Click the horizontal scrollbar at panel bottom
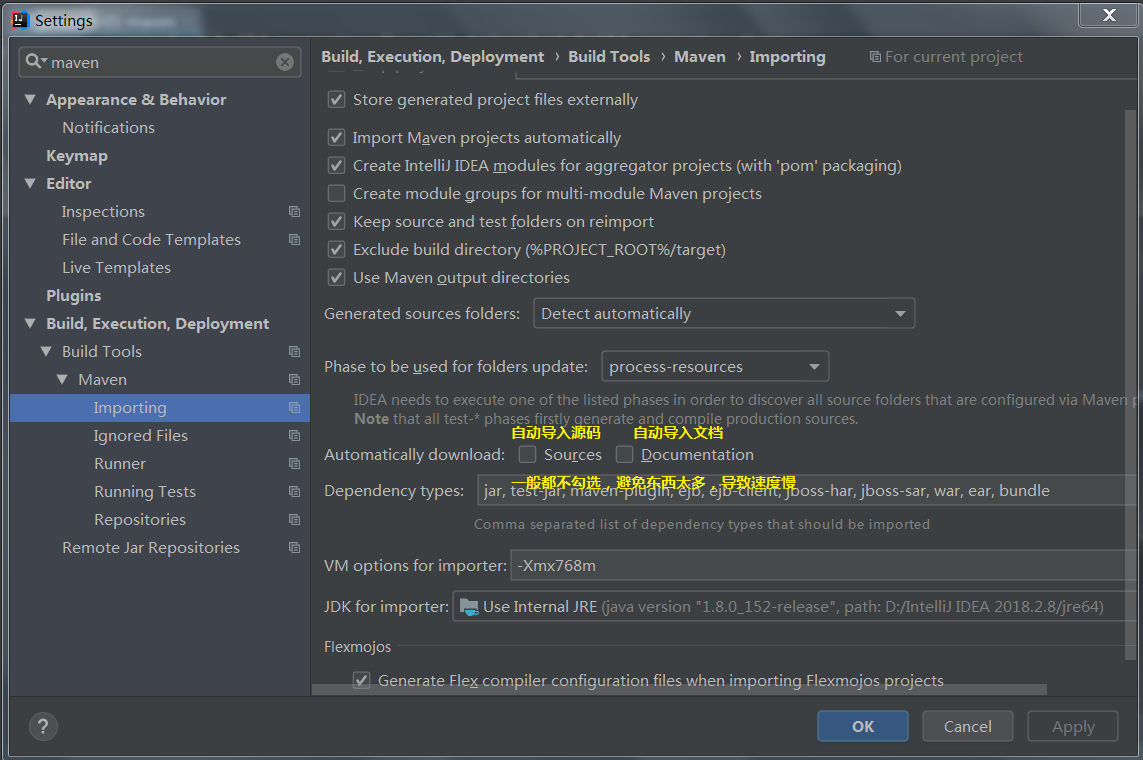Screen dimensions: 1143x760 [x=679, y=689]
